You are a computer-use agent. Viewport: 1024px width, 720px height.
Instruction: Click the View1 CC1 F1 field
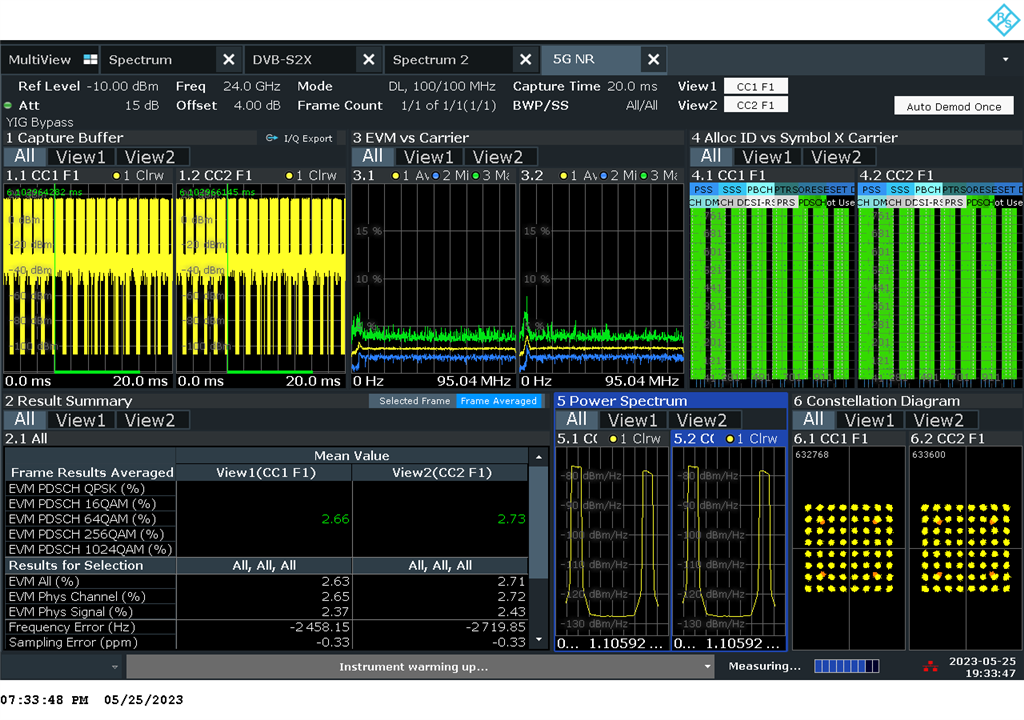point(756,86)
